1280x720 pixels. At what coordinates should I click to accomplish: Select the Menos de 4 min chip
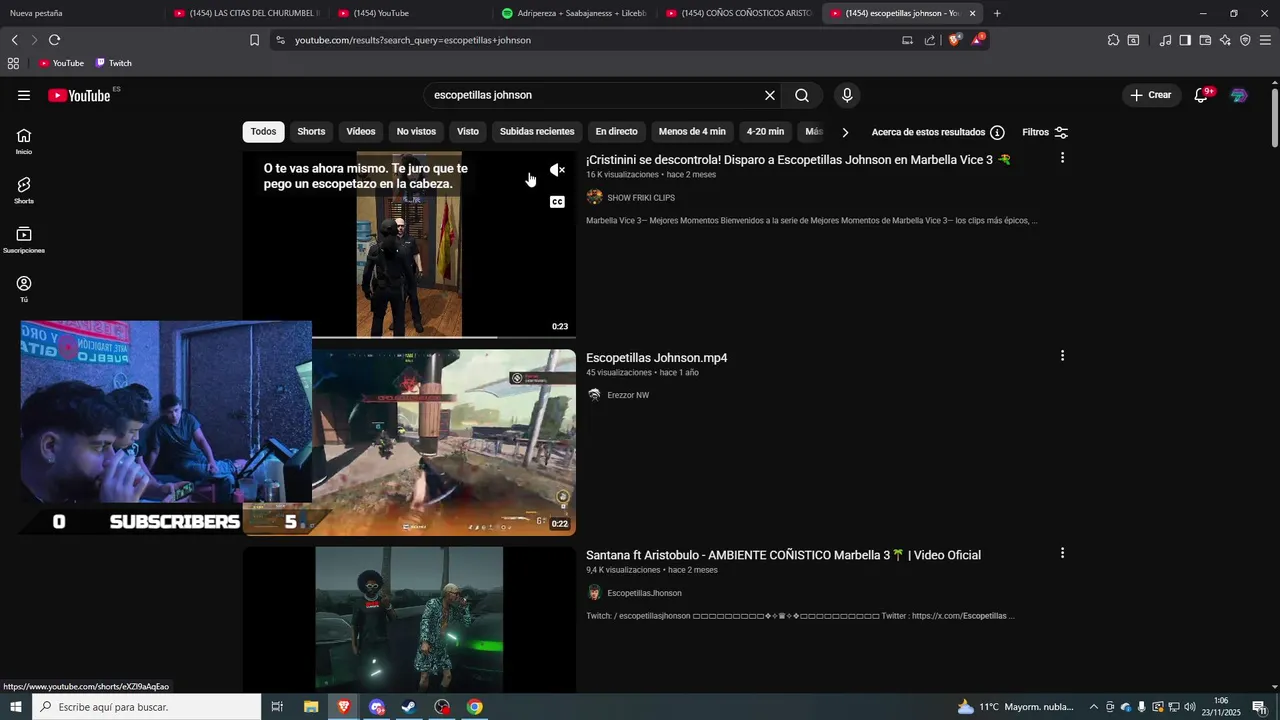[x=692, y=132]
